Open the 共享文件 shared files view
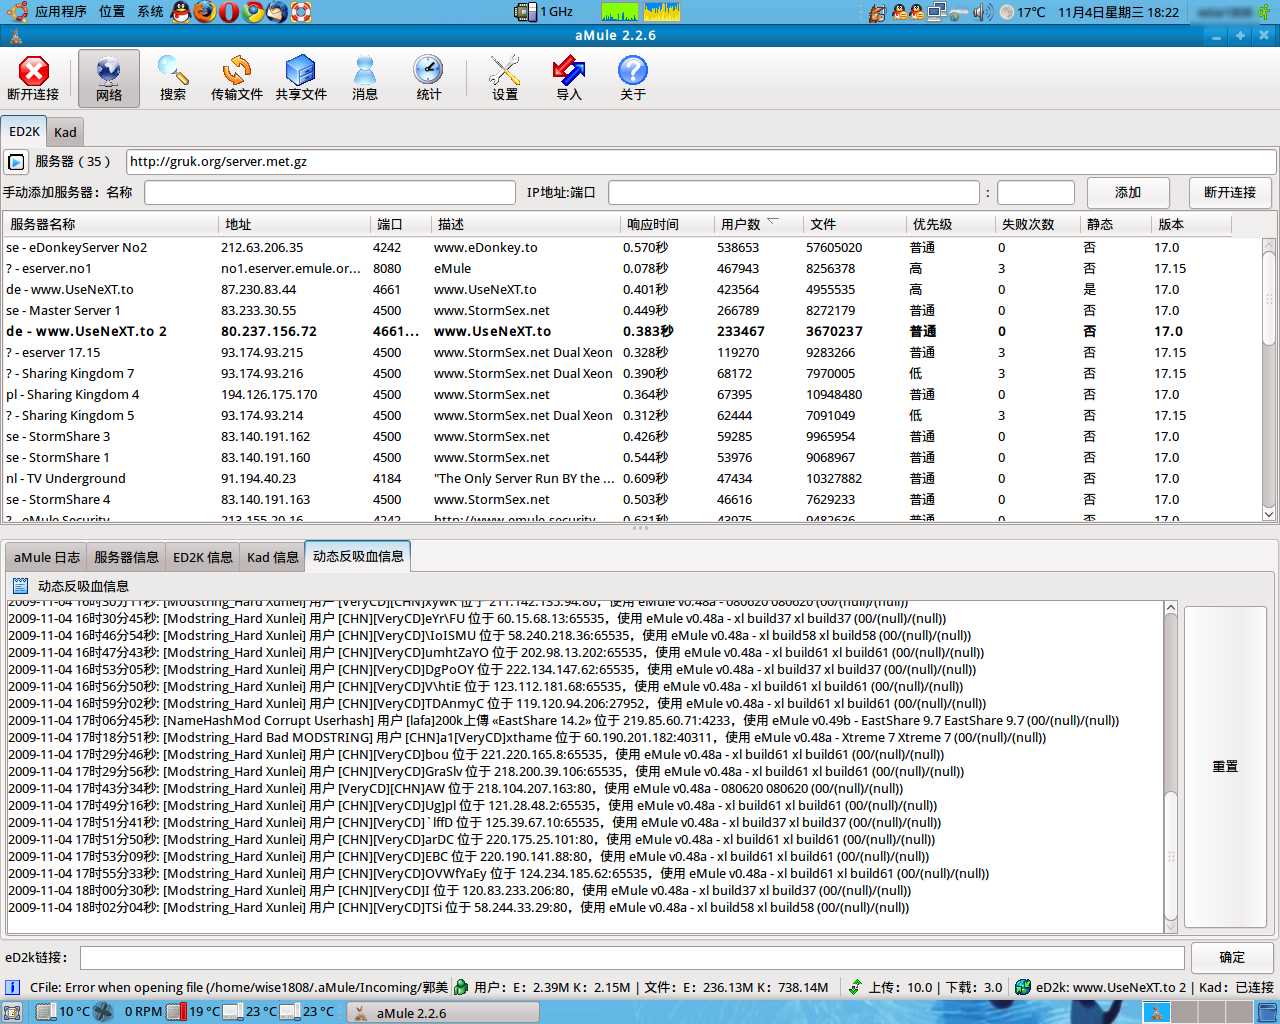The image size is (1280, 1024). coord(301,78)
